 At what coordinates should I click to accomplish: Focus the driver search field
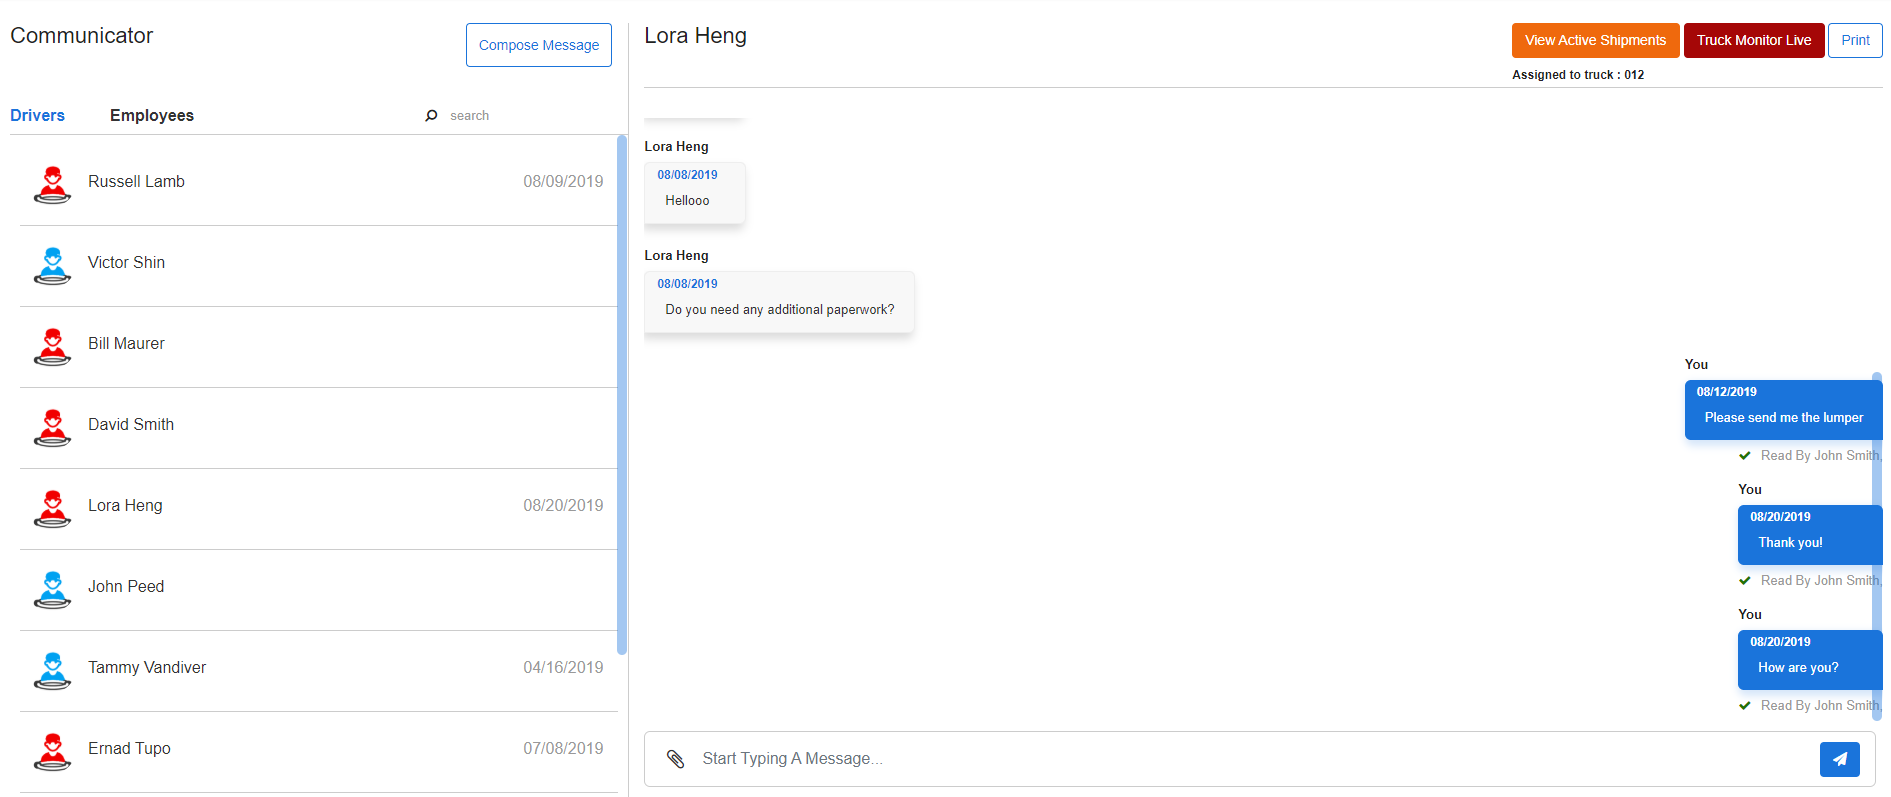525,116
